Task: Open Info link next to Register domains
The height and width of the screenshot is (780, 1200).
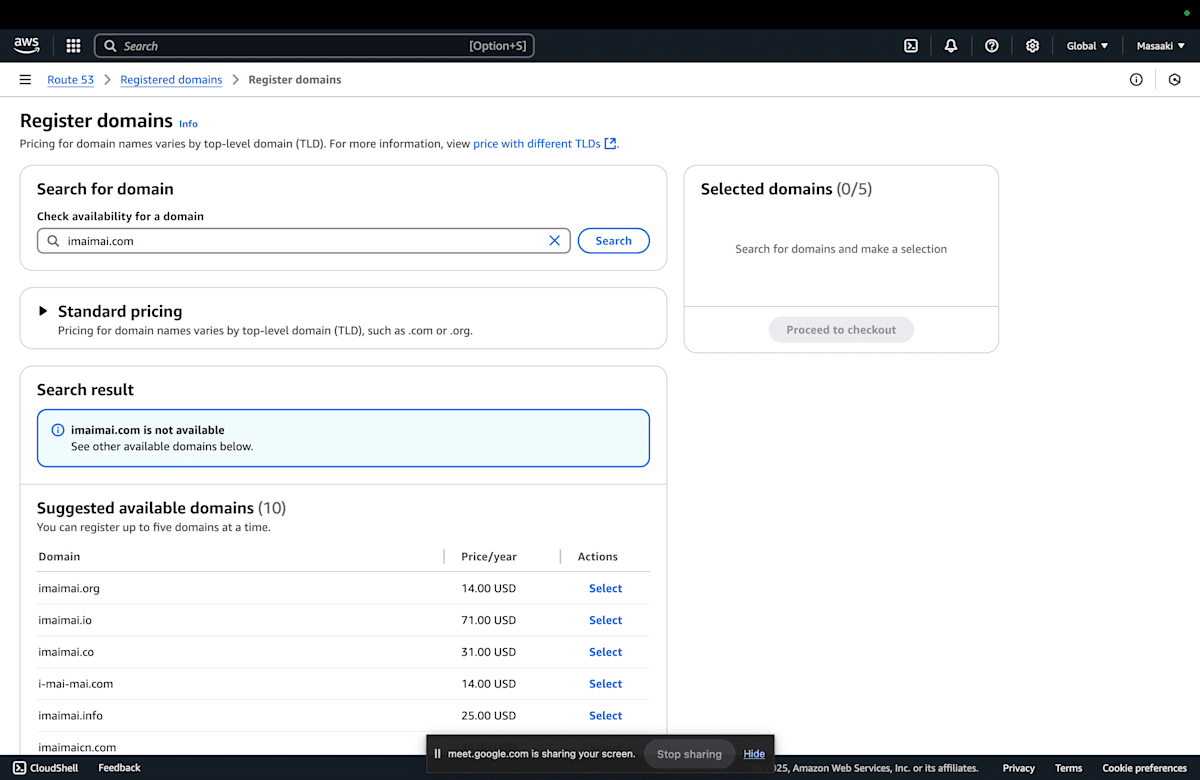Action: pyautogui.click(x=188, y=124)
